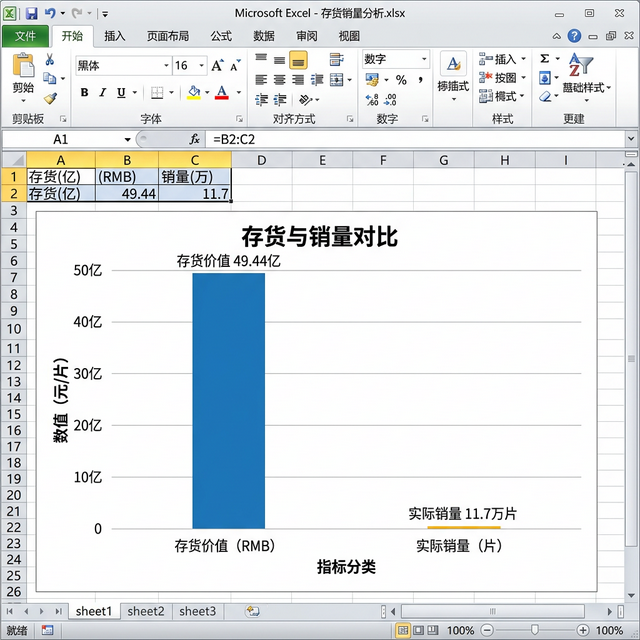Expand the font size dropdown showing 16
The image size is (640, 640).
point(203,65)
